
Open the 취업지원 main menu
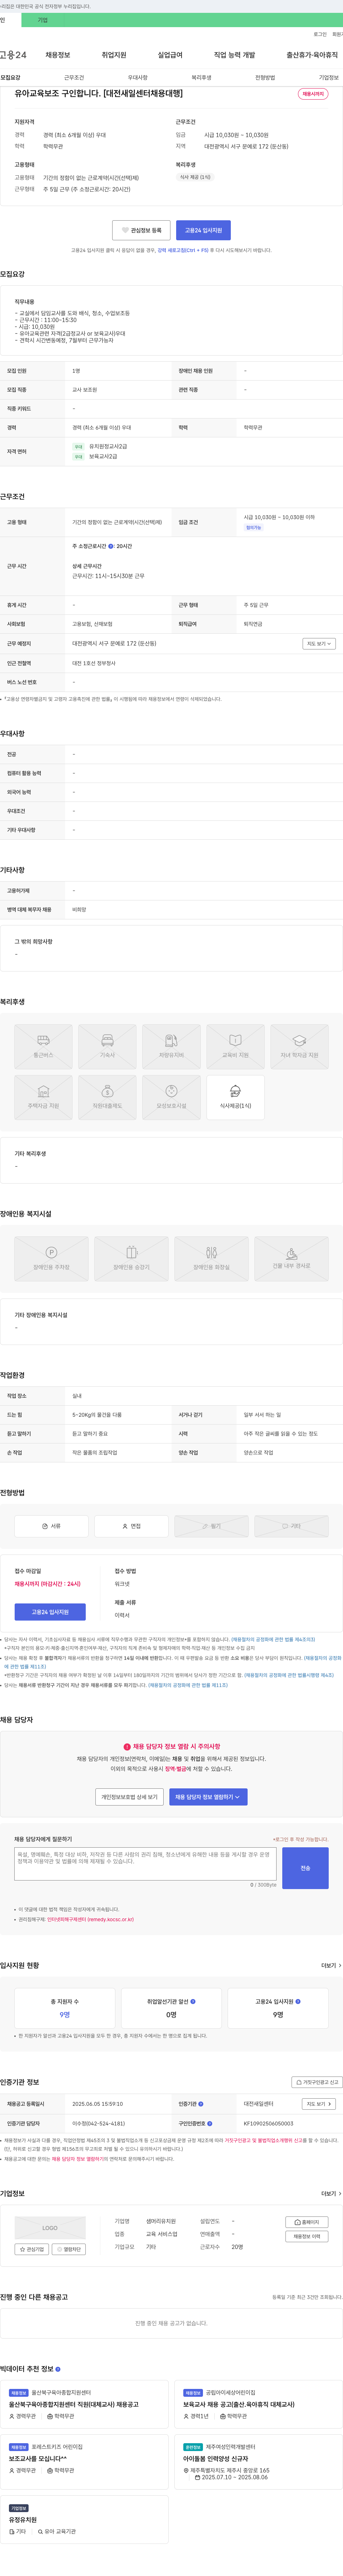114,55
